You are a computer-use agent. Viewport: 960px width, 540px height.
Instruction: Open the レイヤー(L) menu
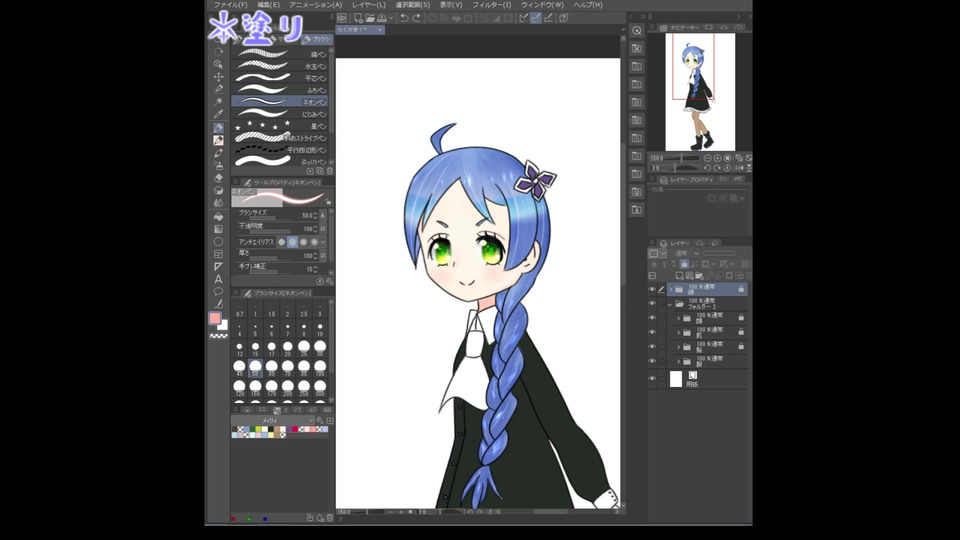pyautogui.click(x=369, y=5)
